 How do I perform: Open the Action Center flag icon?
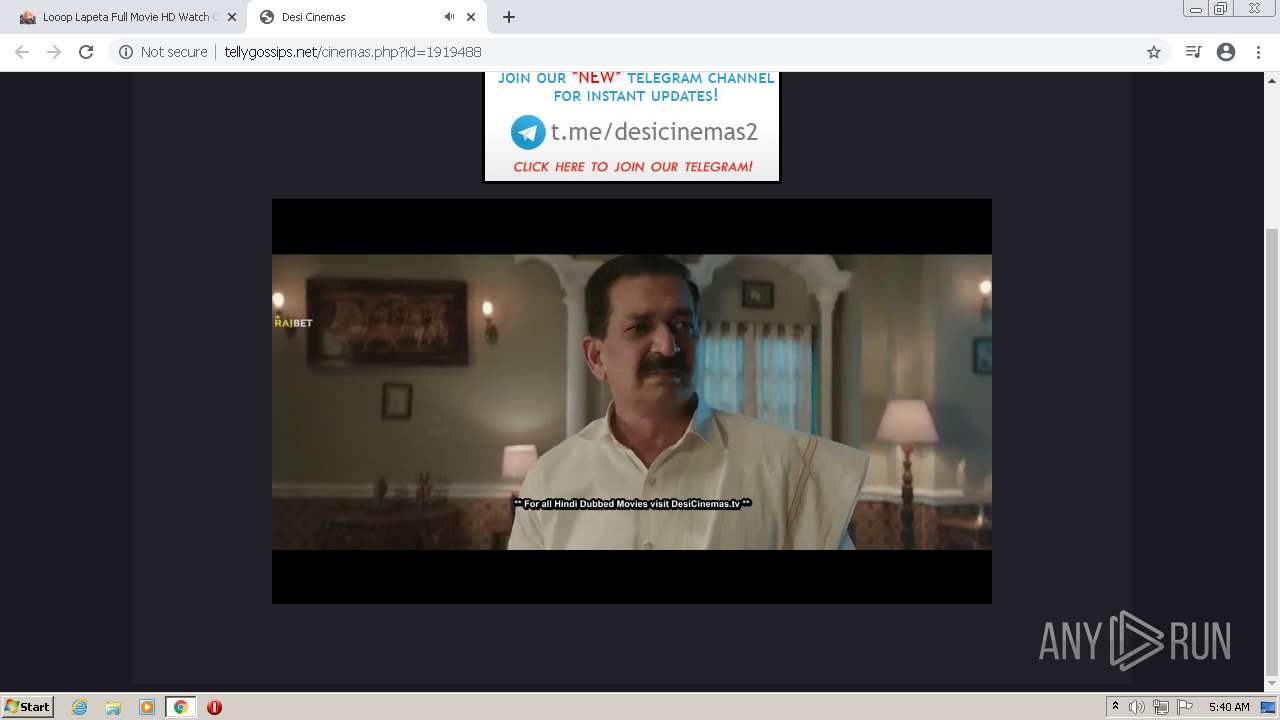(x=1185, y=707)
